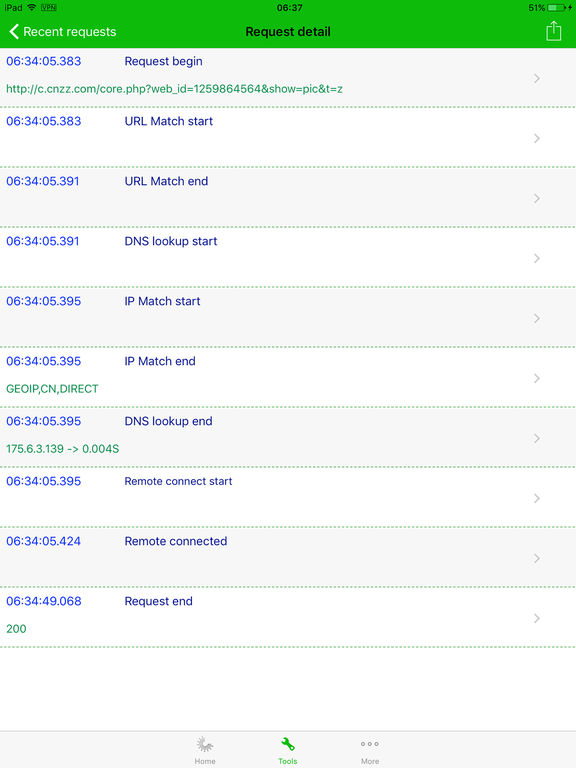This screenshot has width=576, height=768.
Task: Tap the c.cnzz.com request URL
Action: [x=174, y=89]
